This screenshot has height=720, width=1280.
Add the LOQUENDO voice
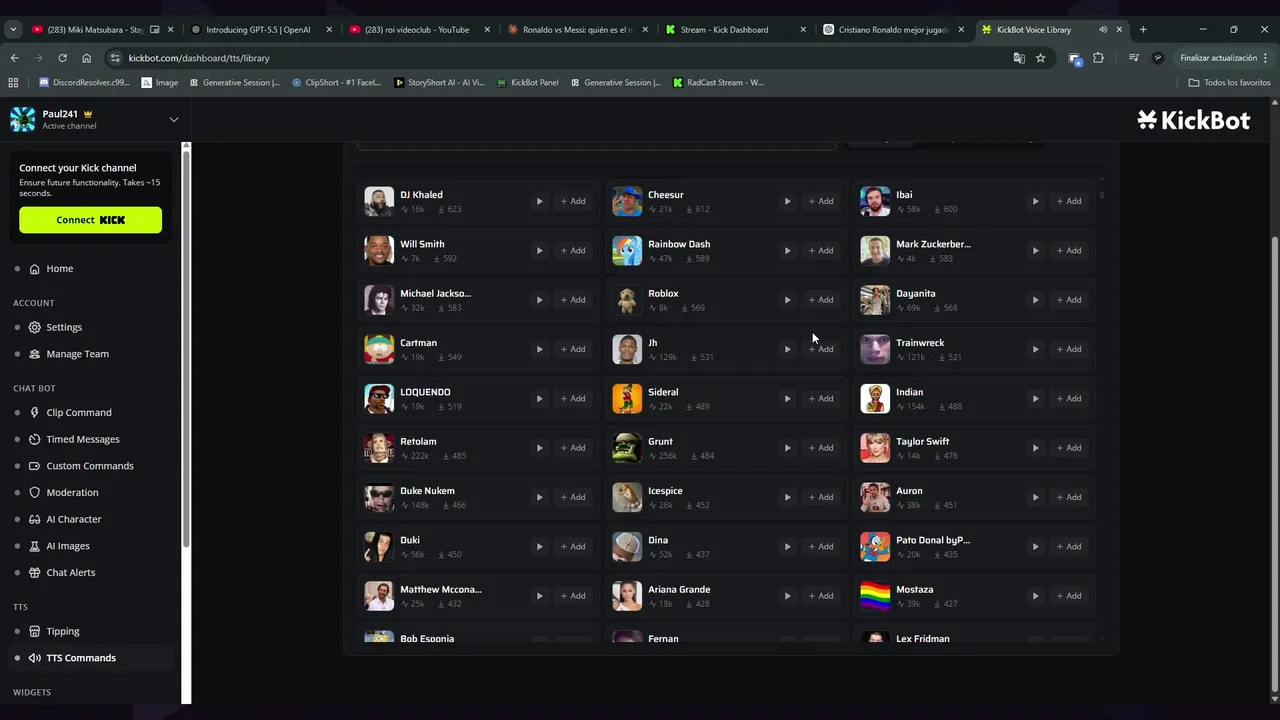click(573, 398)
